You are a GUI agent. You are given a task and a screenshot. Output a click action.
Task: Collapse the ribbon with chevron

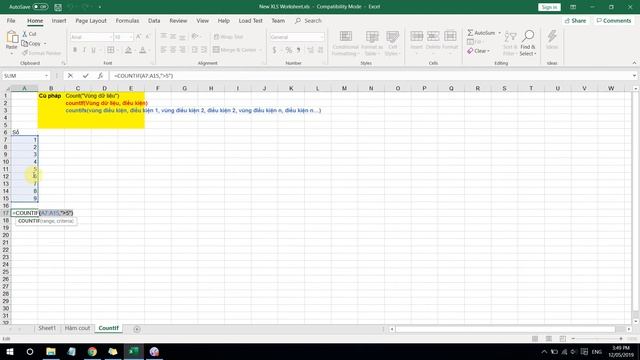[x=634, y=63]
